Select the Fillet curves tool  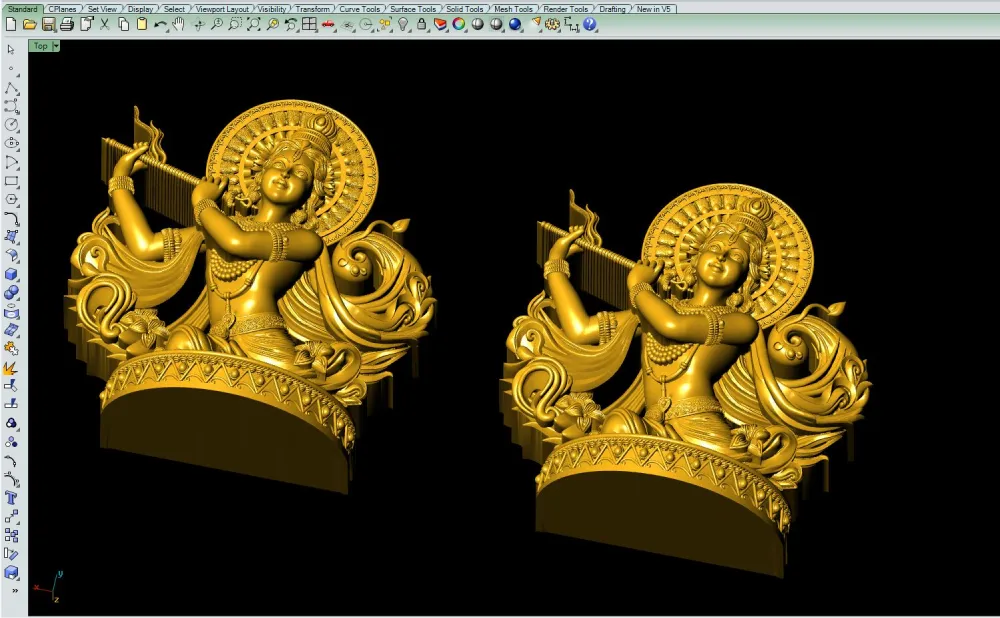[11, 218]
